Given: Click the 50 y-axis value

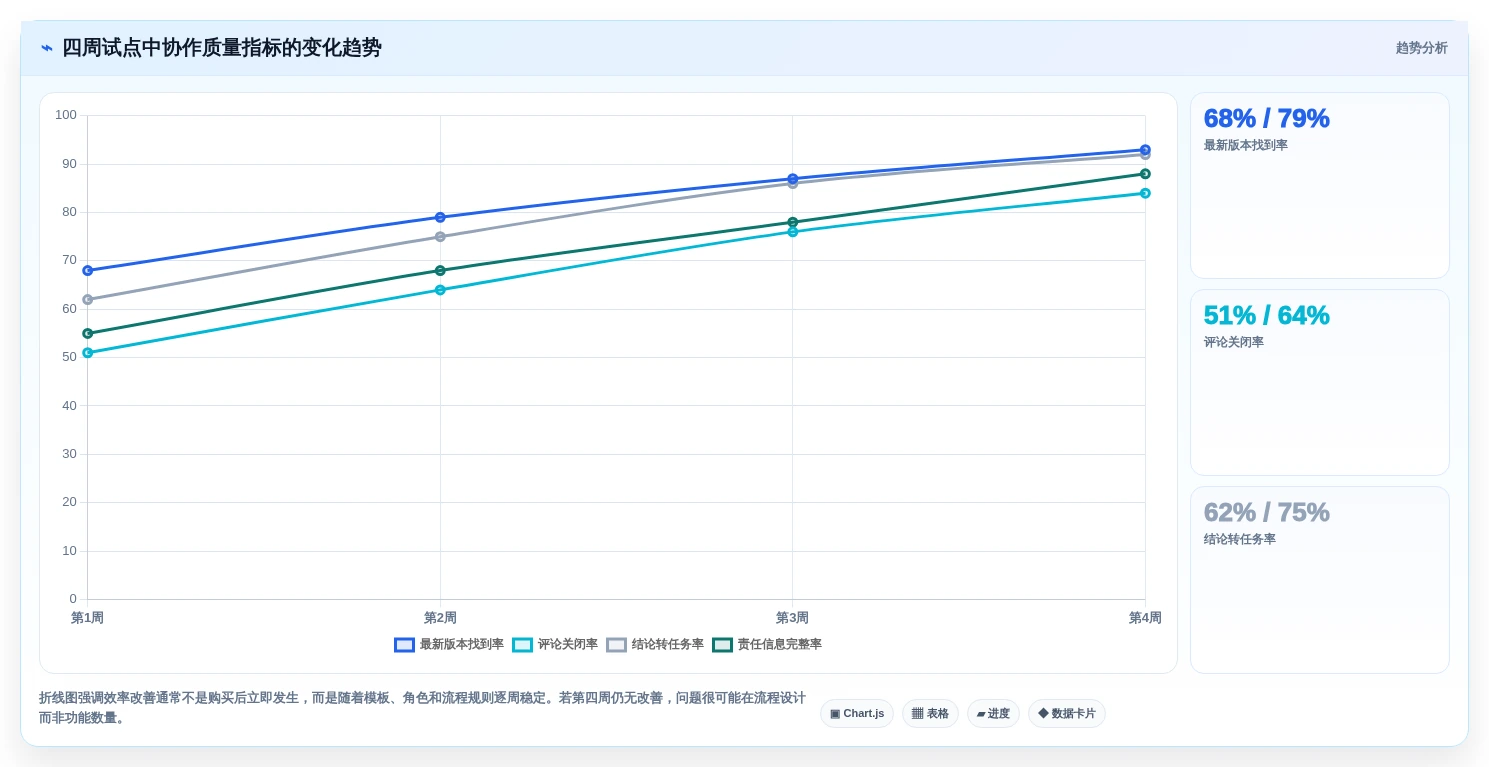Looking at the screenshot, I should [69, 357].
